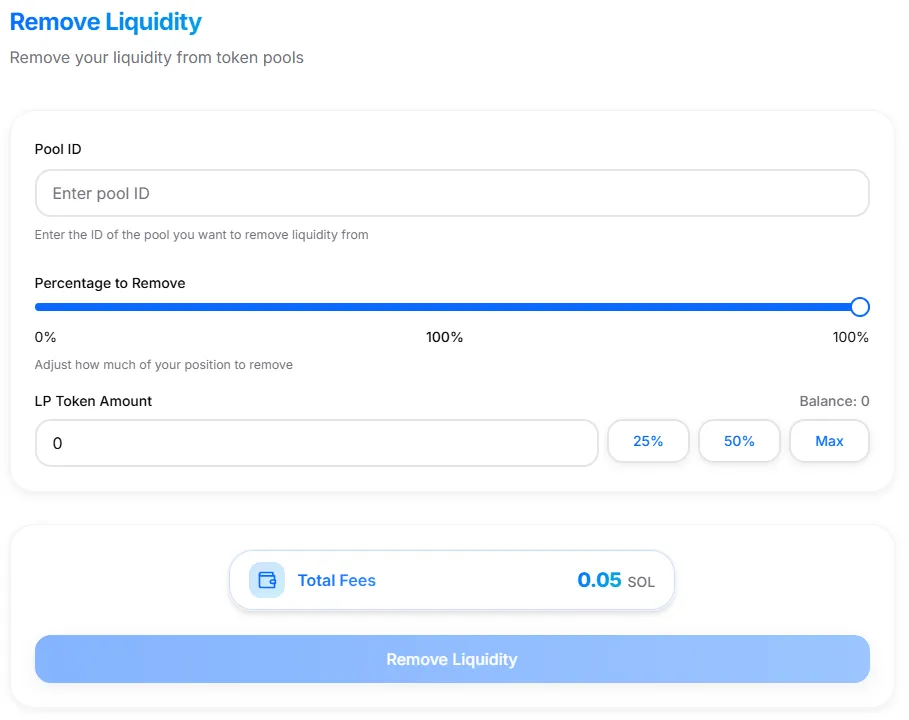The image size is (909, 720).
Task: Click the 100% center marker on slider
Action: (444, 337)
